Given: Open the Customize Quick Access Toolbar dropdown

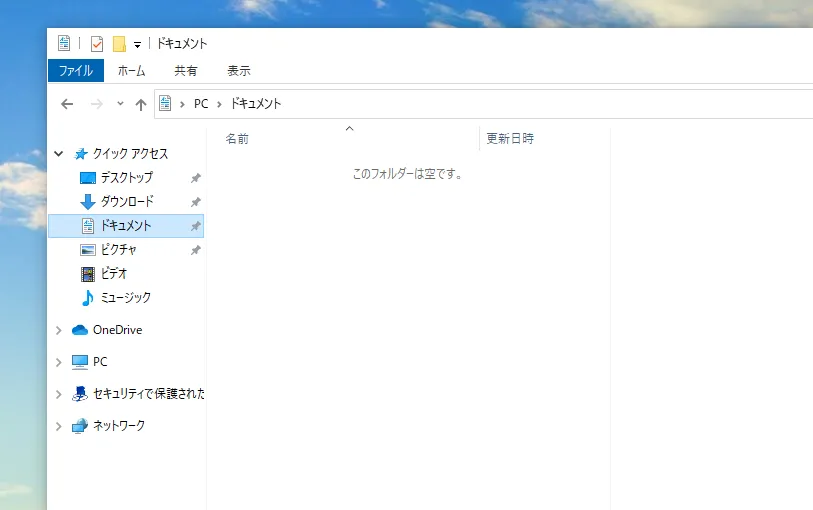Looking at the screenshot, I should 137,44.
